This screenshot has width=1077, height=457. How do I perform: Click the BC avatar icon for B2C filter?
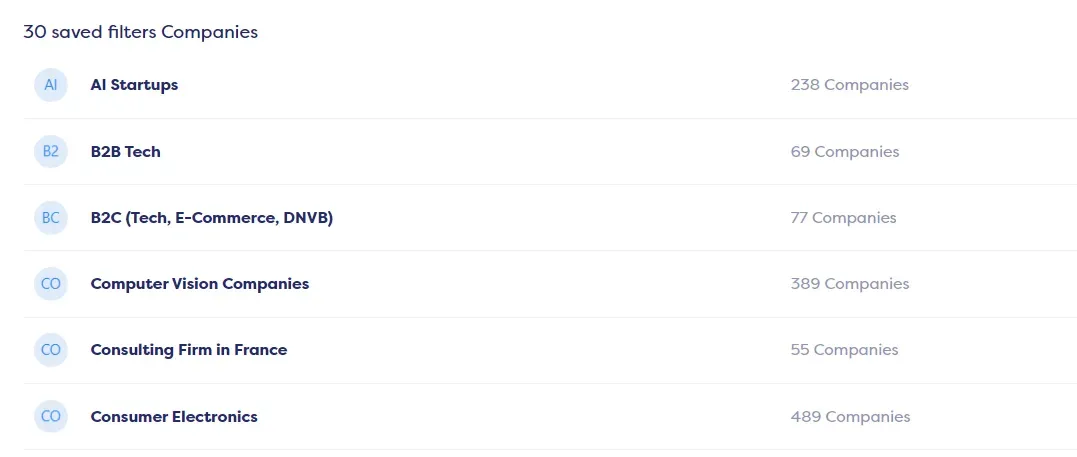(x=50, y=218)
